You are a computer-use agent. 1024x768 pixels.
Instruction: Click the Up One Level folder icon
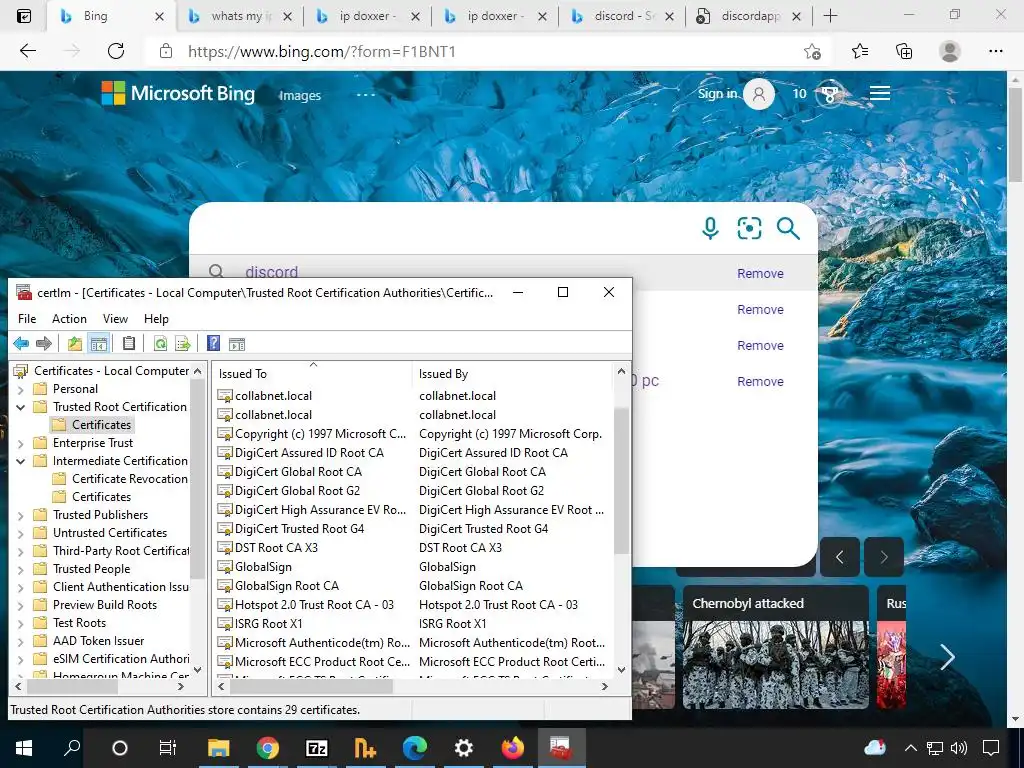(x=75, y=344)
